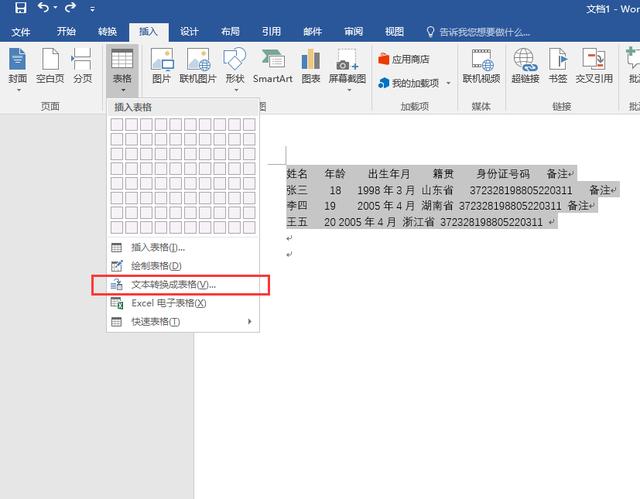The width and height of the screenshot is (640, 499).
Task: Expand the 屏幕截图 dropdown arrow
Action: 349,90
